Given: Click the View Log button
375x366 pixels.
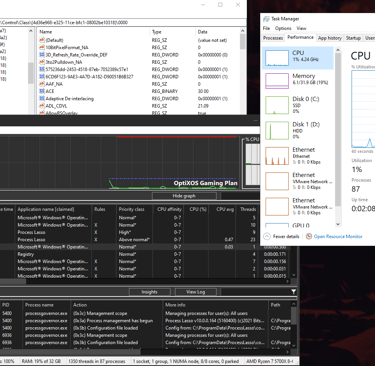Looking at the screenshot, I should pos(196,292).
